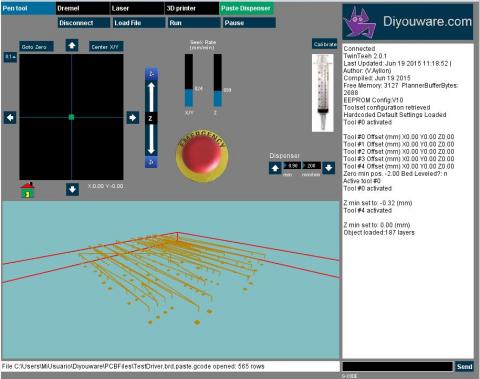The height and width of the screenshot is (379, 480).
Task: Switch to the Laser tab
Action: (x=137, y=8)
